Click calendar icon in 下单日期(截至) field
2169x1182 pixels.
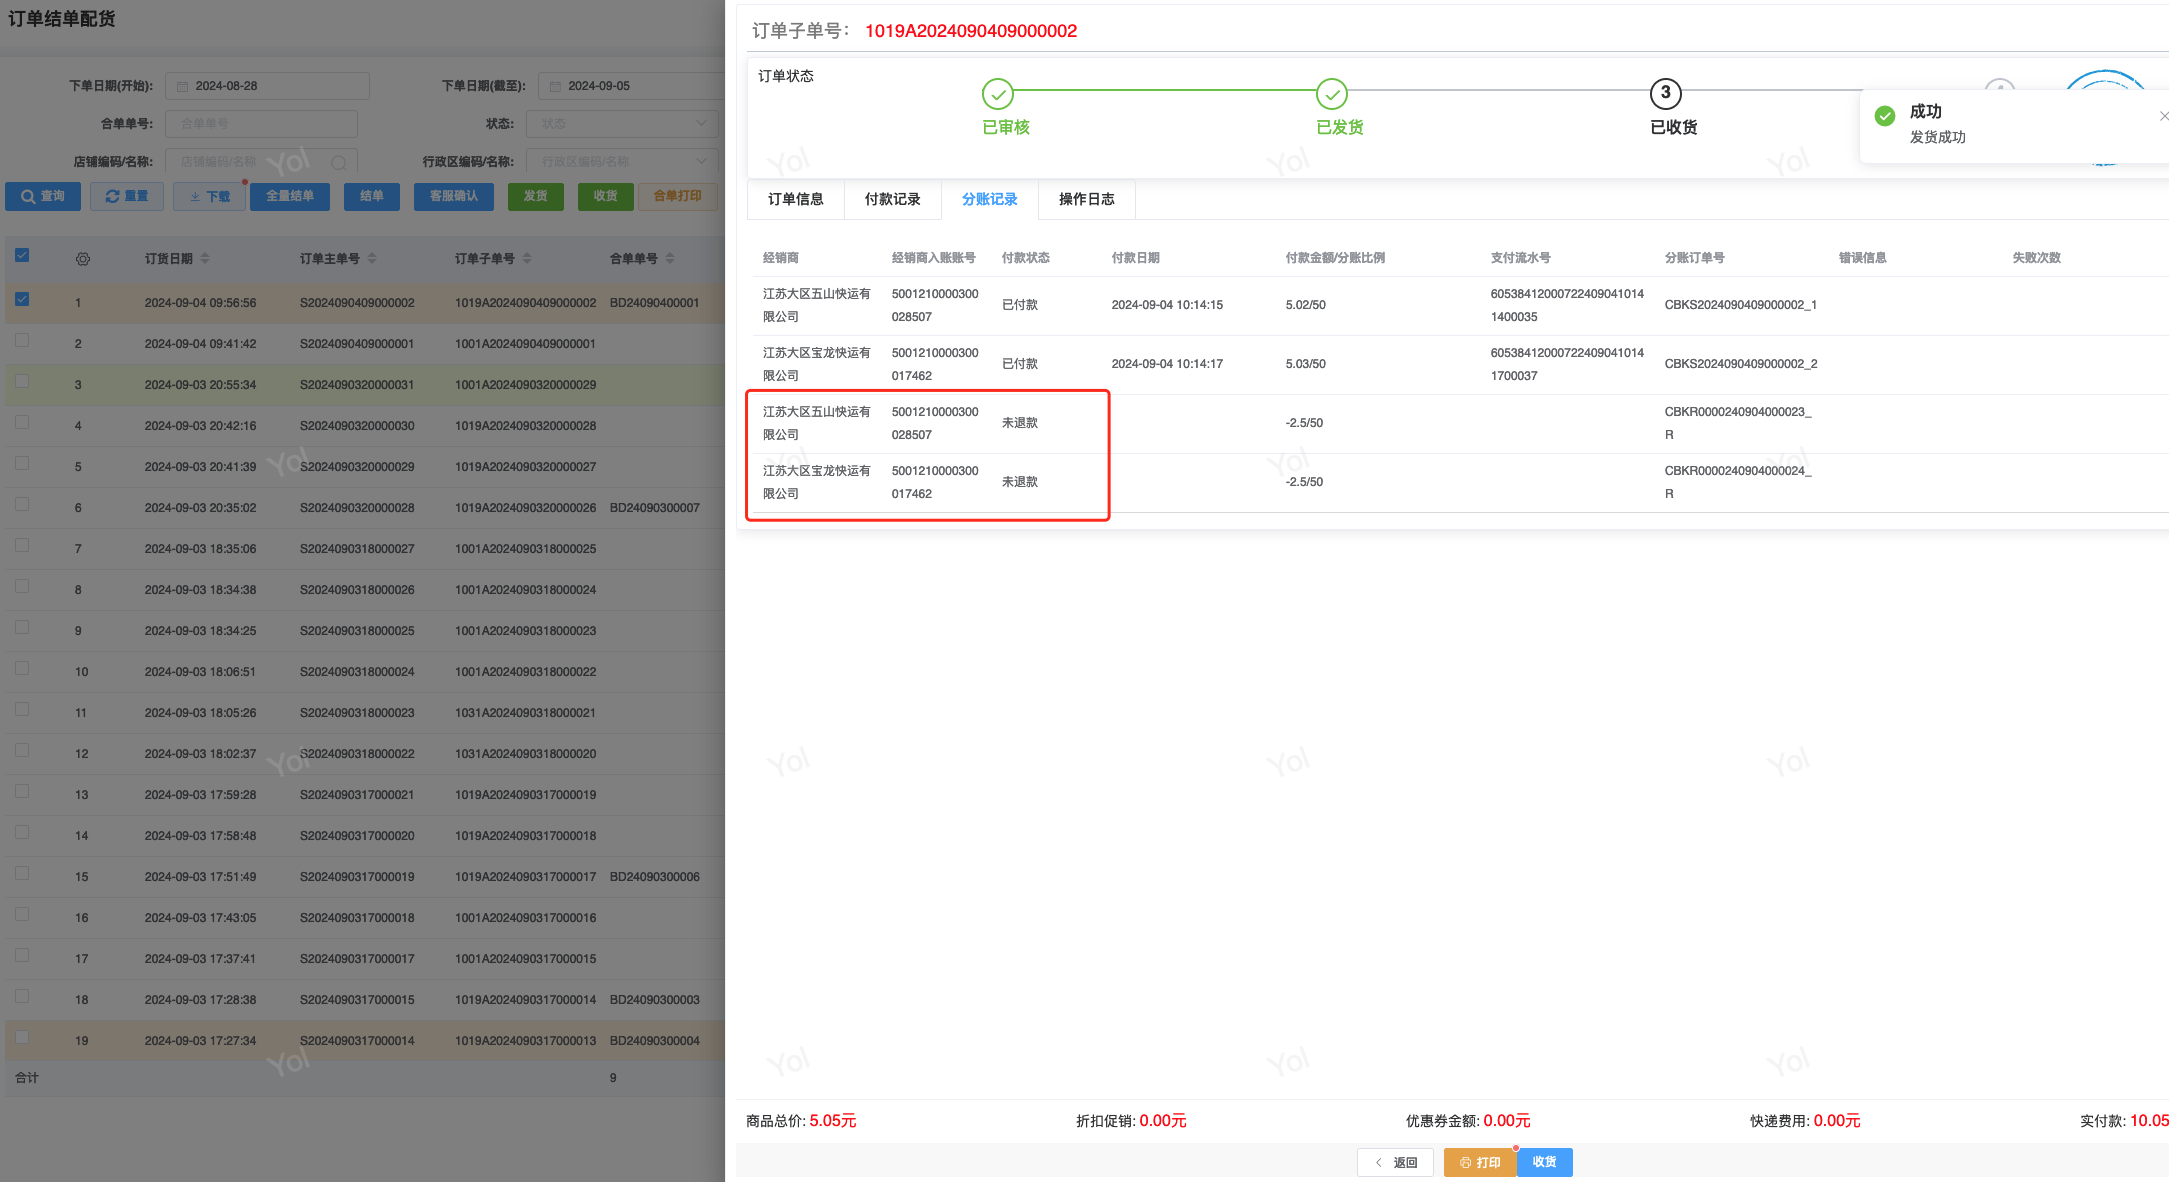click(x=555, y=87)
